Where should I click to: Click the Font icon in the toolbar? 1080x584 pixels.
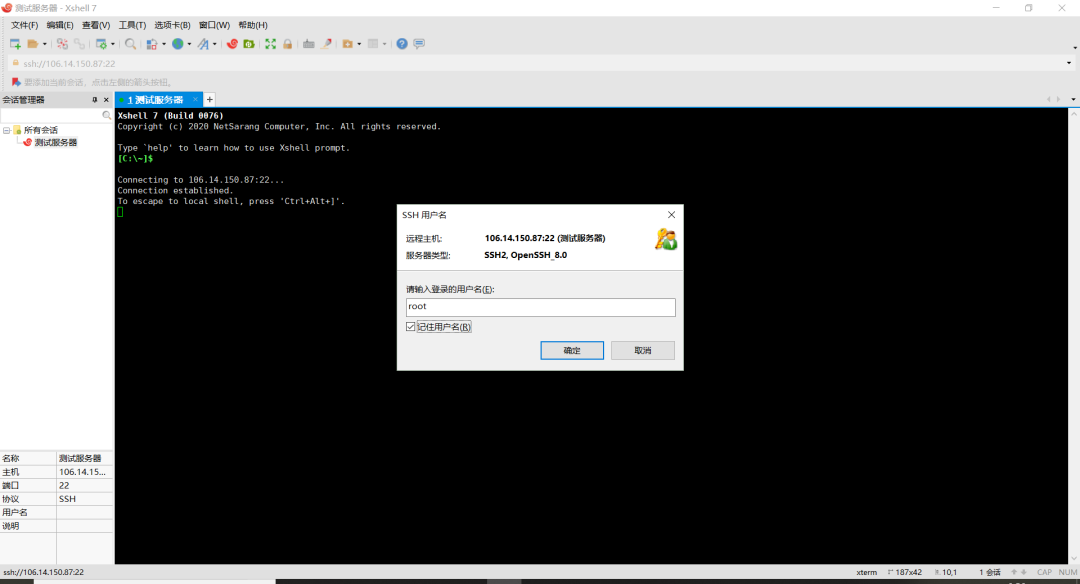pyautogui.click(x=203, y=44)
